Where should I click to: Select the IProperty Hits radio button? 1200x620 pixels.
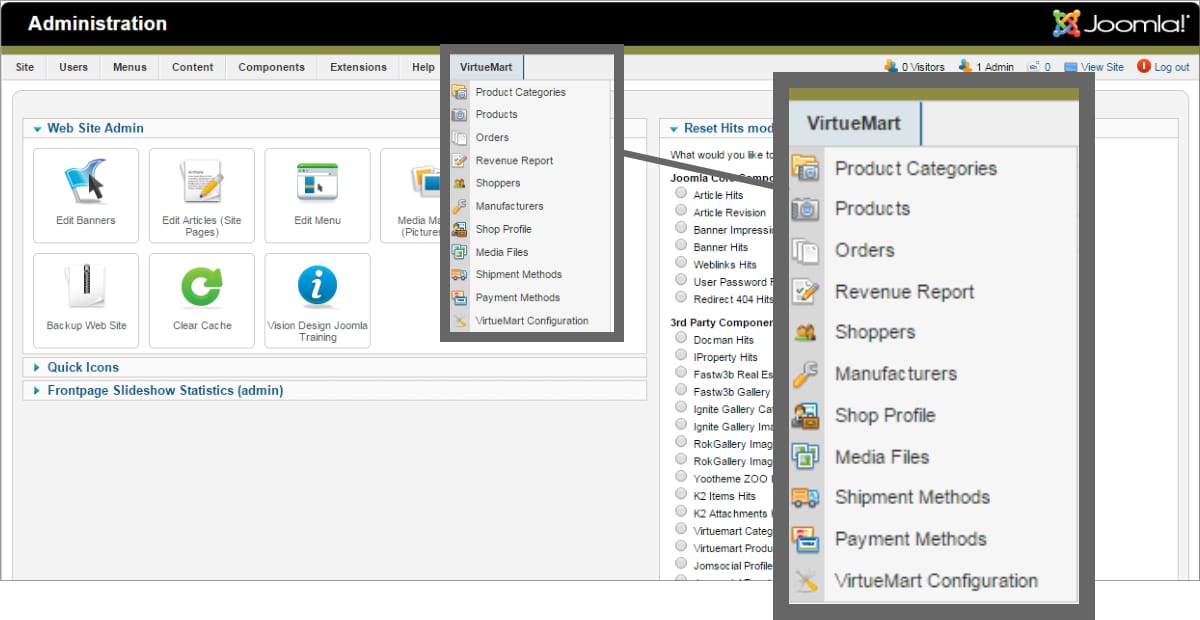coord(681,356)
